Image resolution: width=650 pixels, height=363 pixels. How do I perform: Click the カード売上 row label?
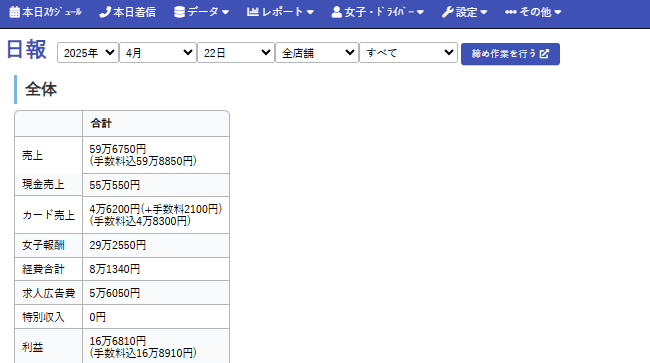click(x=49, y=215)
